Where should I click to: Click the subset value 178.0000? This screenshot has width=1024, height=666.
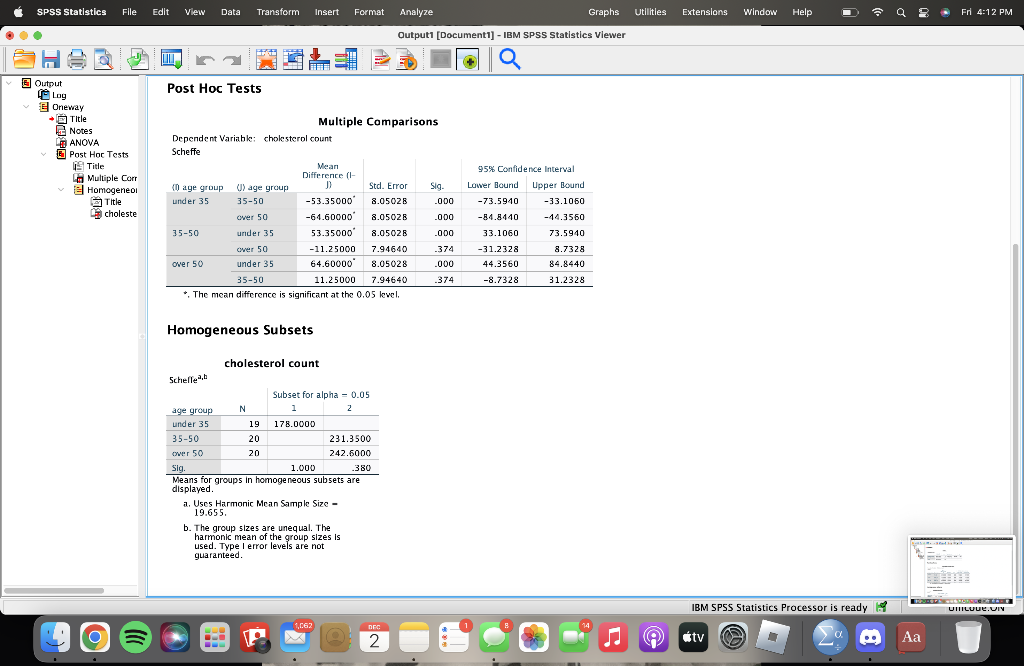coord(295,424)
